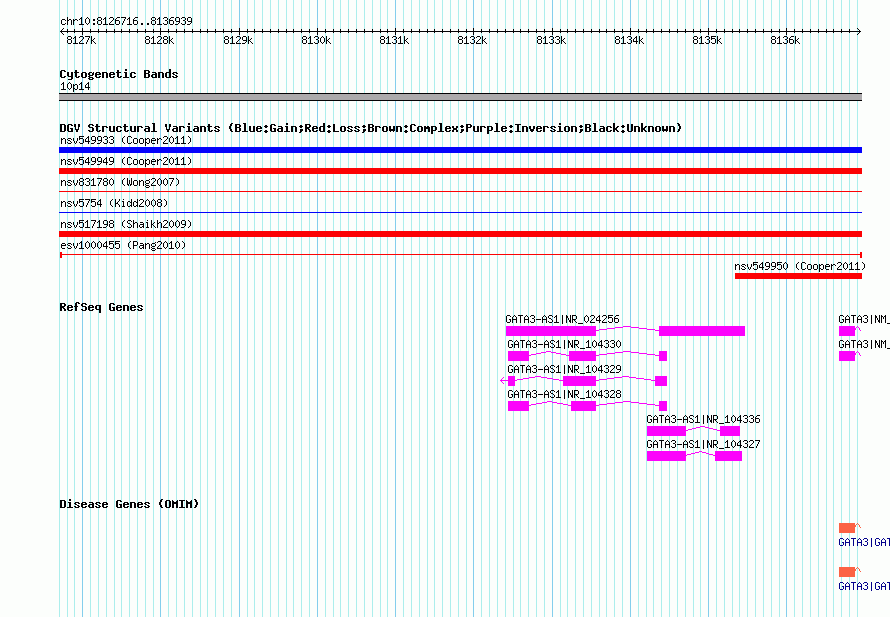890x617 pixels.
Task: Open nsv5754 (Kidd2008) variant label
Action: [114, 203]
